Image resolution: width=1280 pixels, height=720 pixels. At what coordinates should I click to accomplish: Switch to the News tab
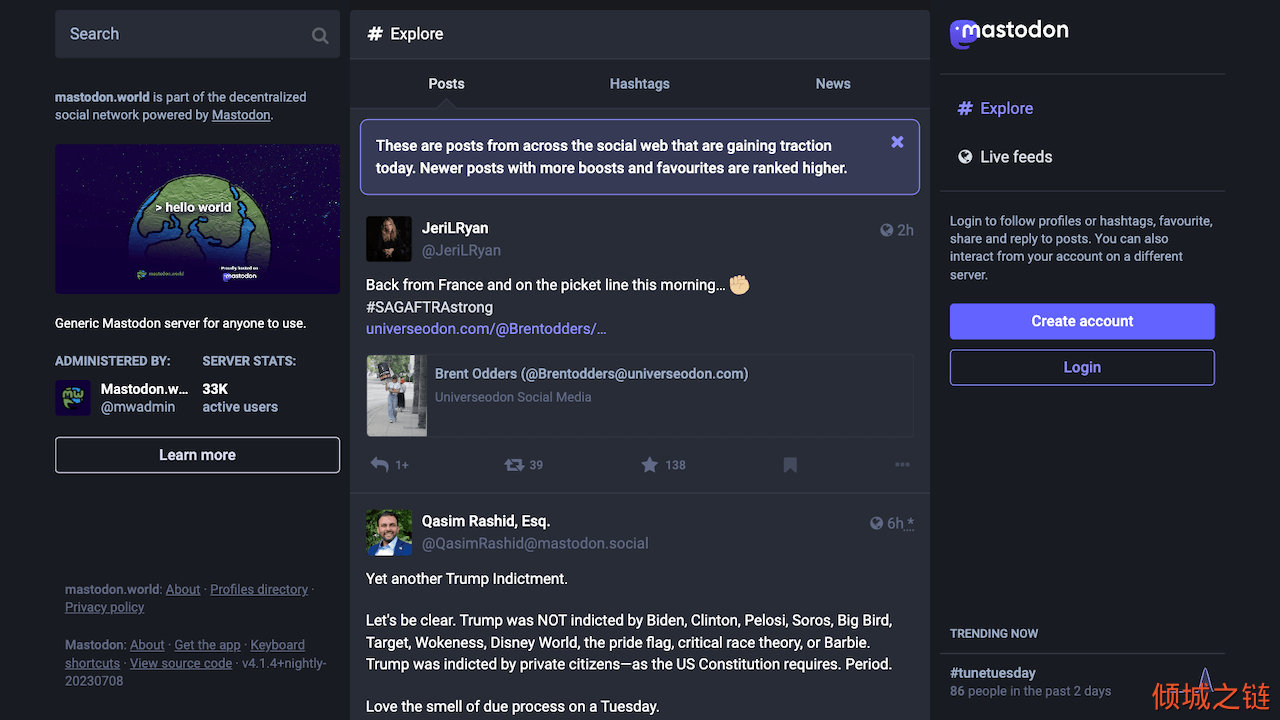(x=833, y=84)
